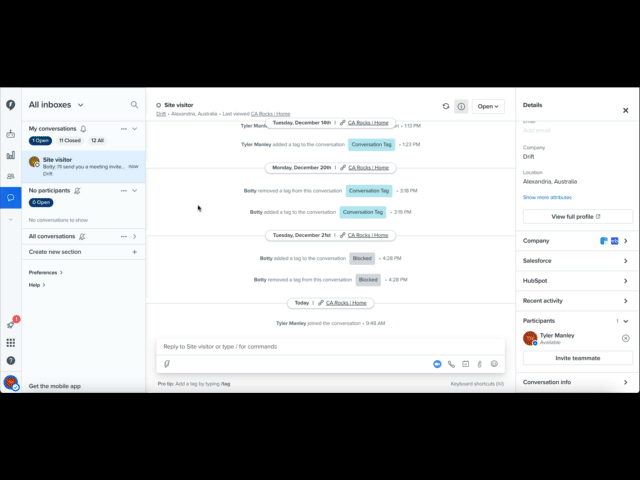Open the contacts people icon
The width and height of the screenshot is (640, 480).
pyautogui.click(x=11, y=176)
